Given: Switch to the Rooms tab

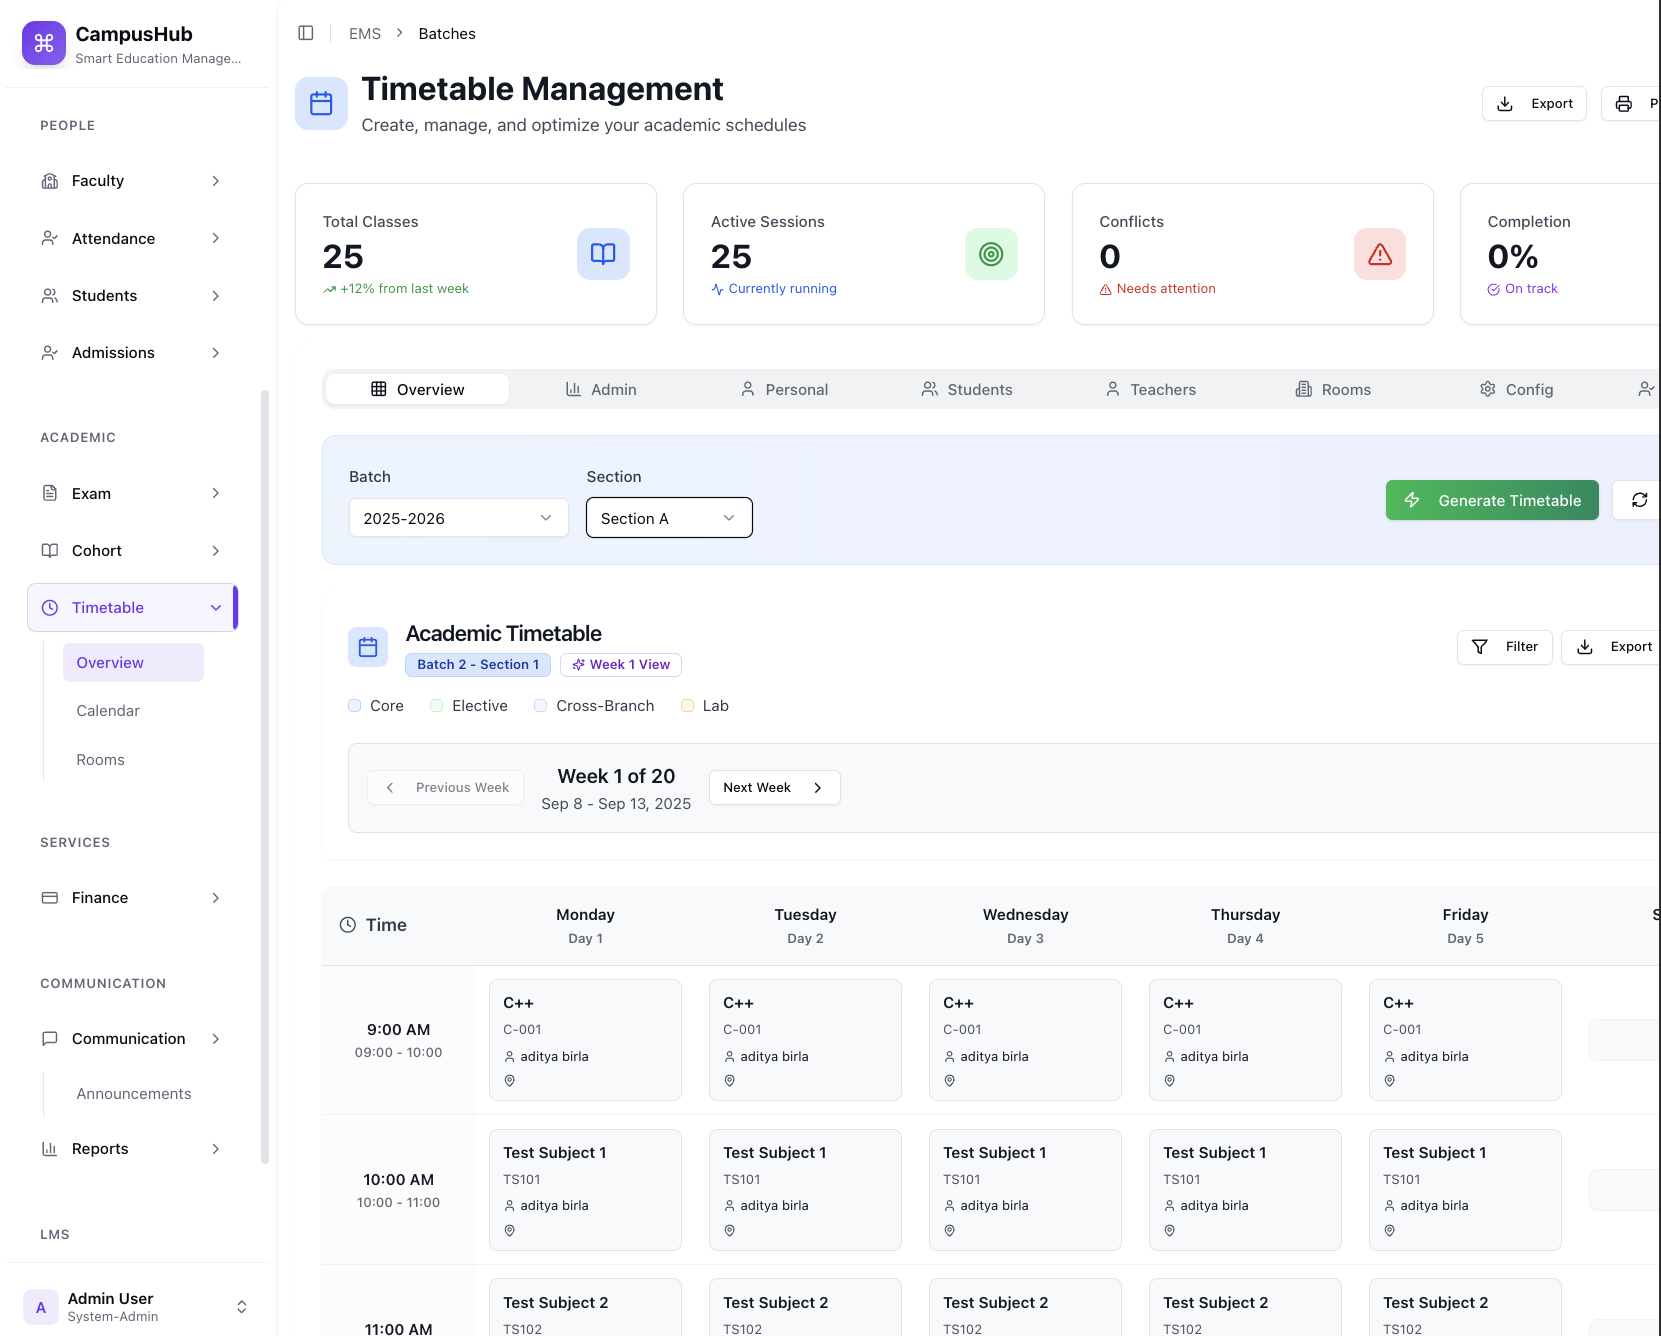Looking at the screenshot, I should pyautogui.click(x=1333, y=390).
